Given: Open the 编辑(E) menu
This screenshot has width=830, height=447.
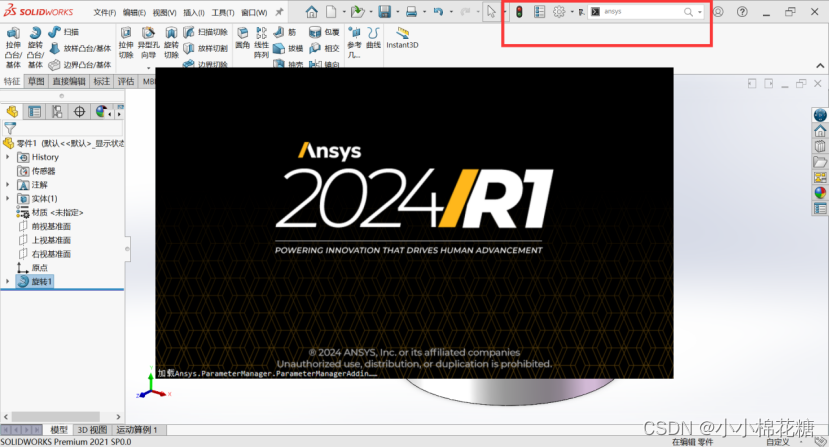Looking at the screenshot, I should tap(134, 12).
